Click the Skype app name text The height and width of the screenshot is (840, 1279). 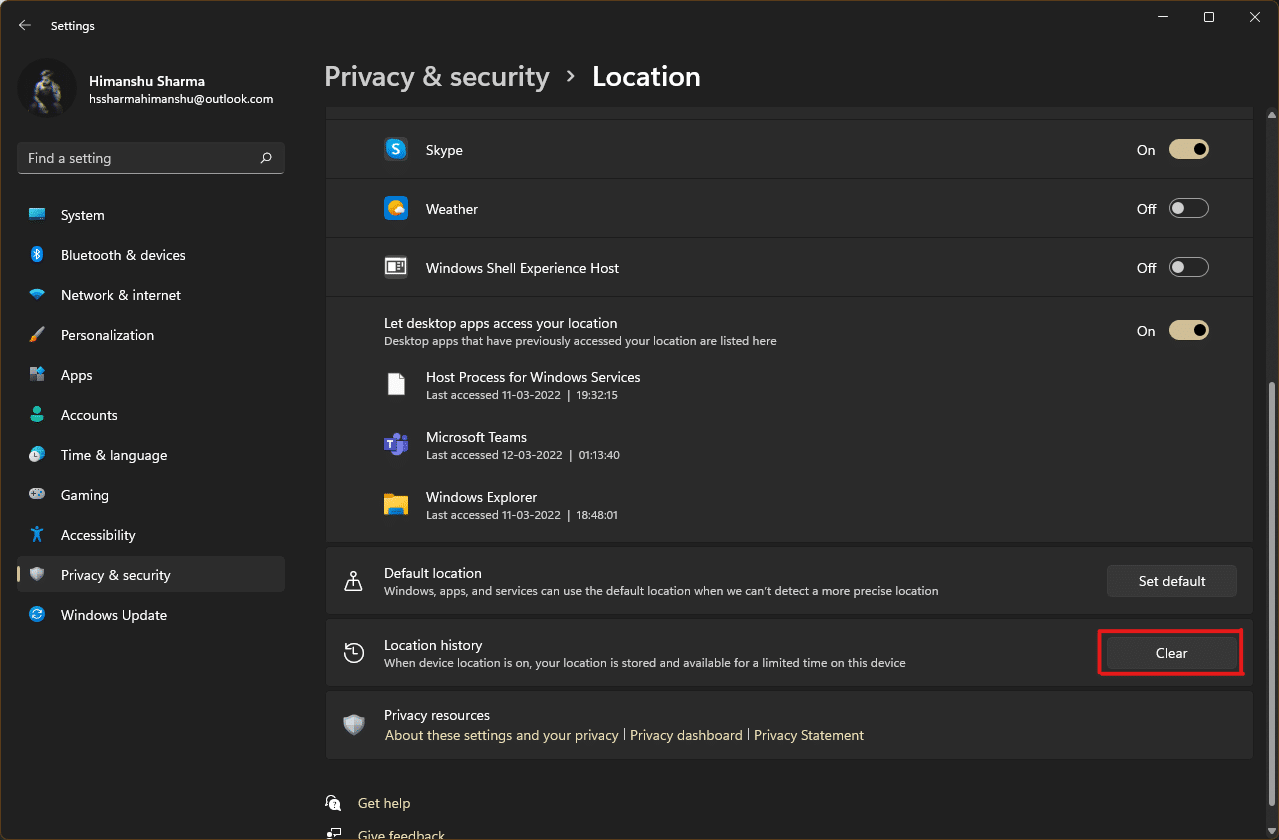click(x=444, y=150)
